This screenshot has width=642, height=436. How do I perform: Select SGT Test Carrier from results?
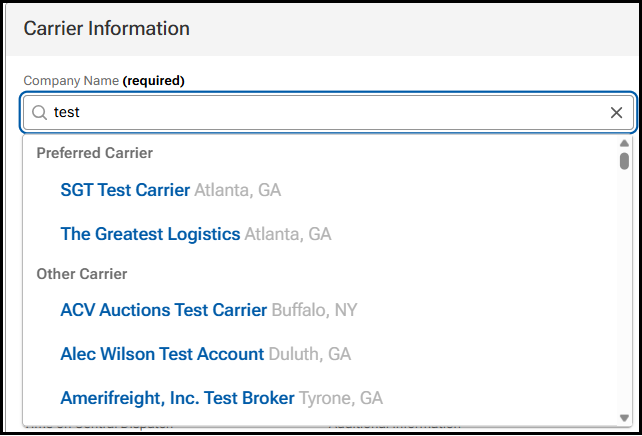tap(125, 190)
